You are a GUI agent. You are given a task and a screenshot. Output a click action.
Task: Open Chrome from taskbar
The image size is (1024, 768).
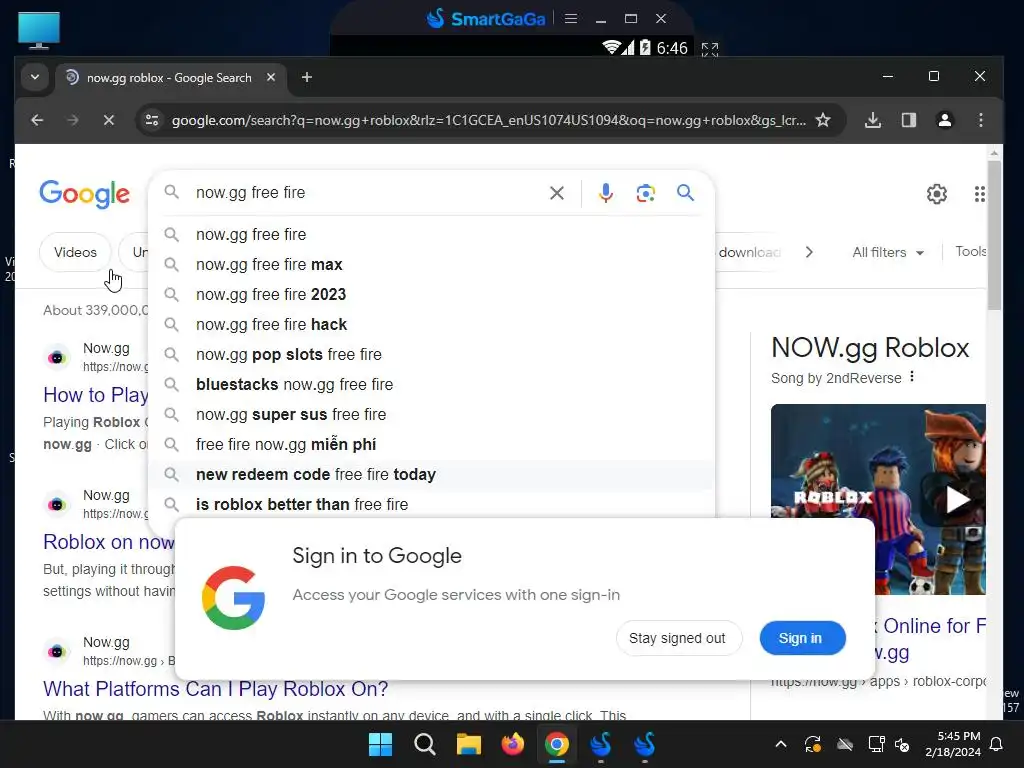(x=556, y=744)
